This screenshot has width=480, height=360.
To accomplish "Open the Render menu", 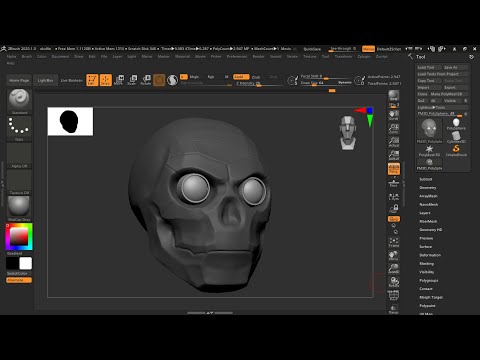I will (x=258, y=57).
